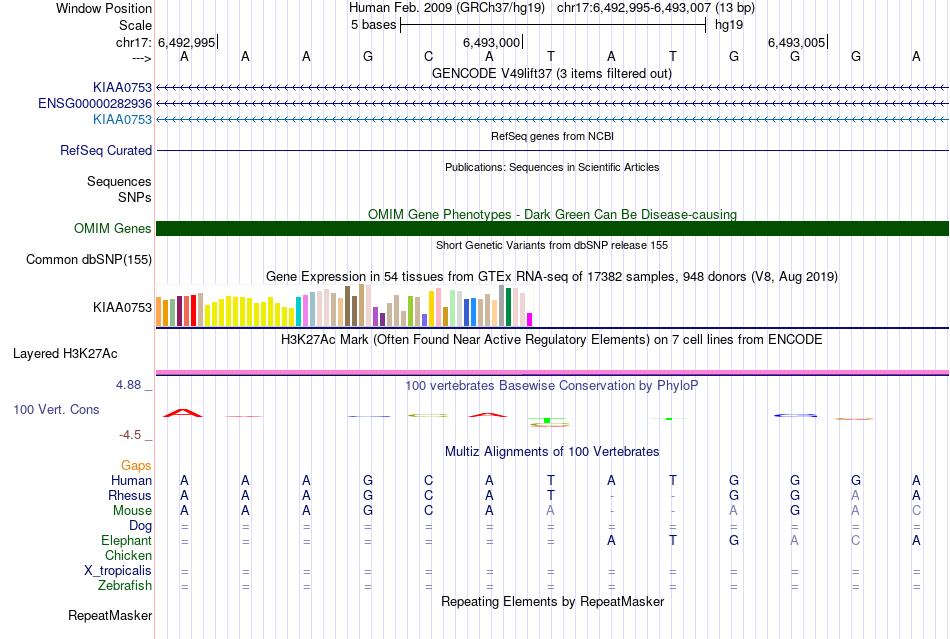Open RefSeq genes from NCBI title
Image resolution: width=950 pixels, height=639 pixels.
coord(552,136)
